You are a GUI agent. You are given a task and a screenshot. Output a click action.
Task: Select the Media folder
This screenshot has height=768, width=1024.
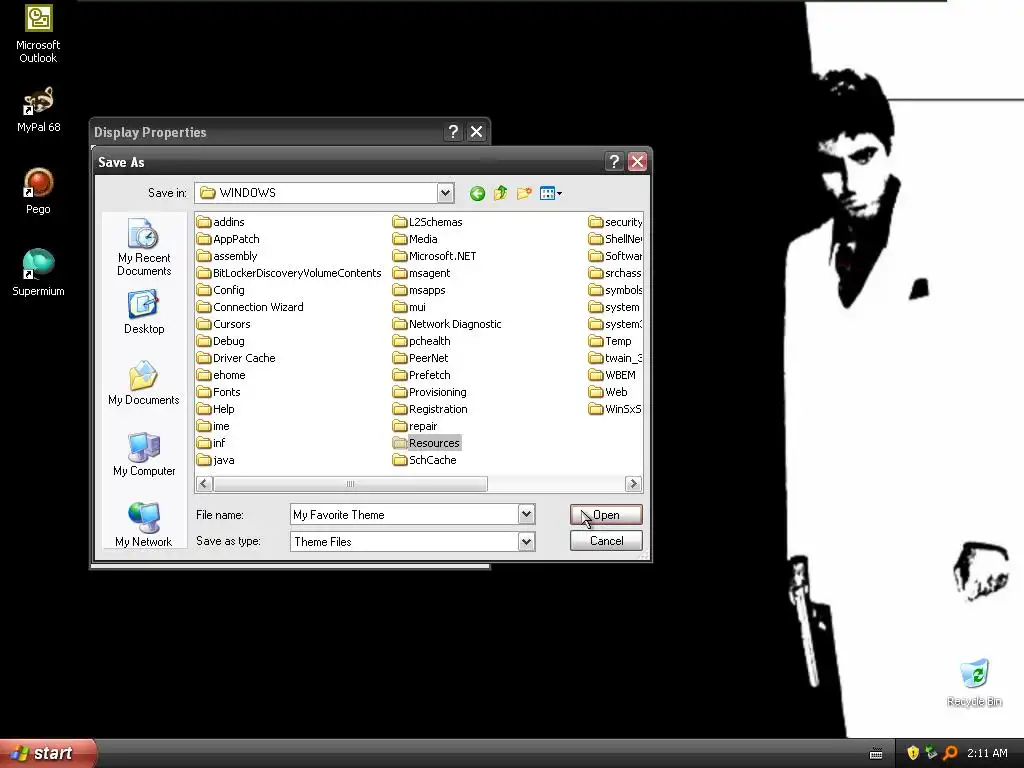(415, 239)
